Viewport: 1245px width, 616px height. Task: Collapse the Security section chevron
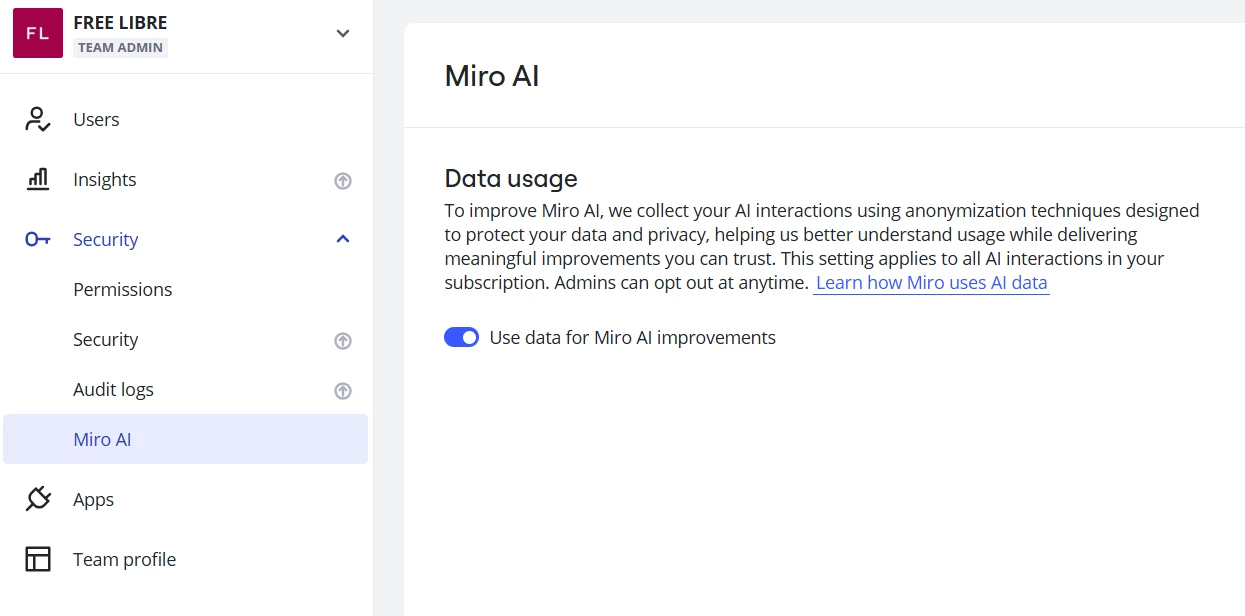coord(343,239)
